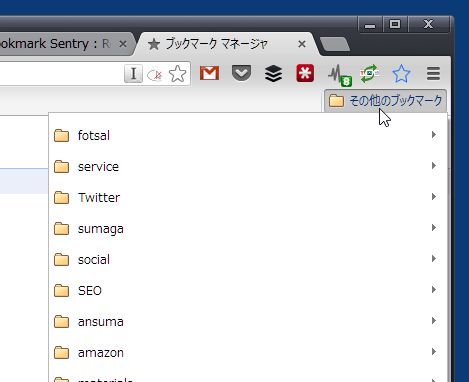Open a new tab
This screenshot has height=382, width=469.
point(335,44)
